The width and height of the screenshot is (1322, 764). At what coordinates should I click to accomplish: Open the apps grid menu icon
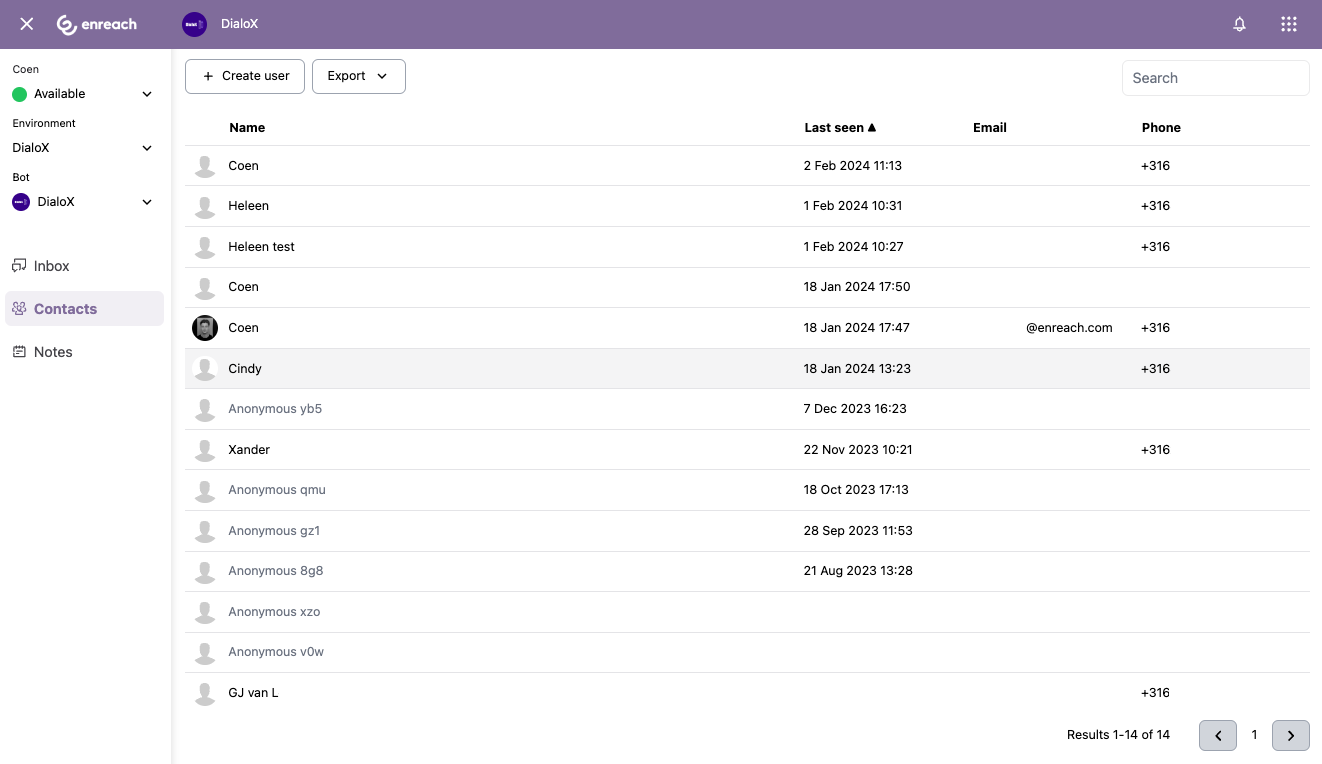[1288, 24]
